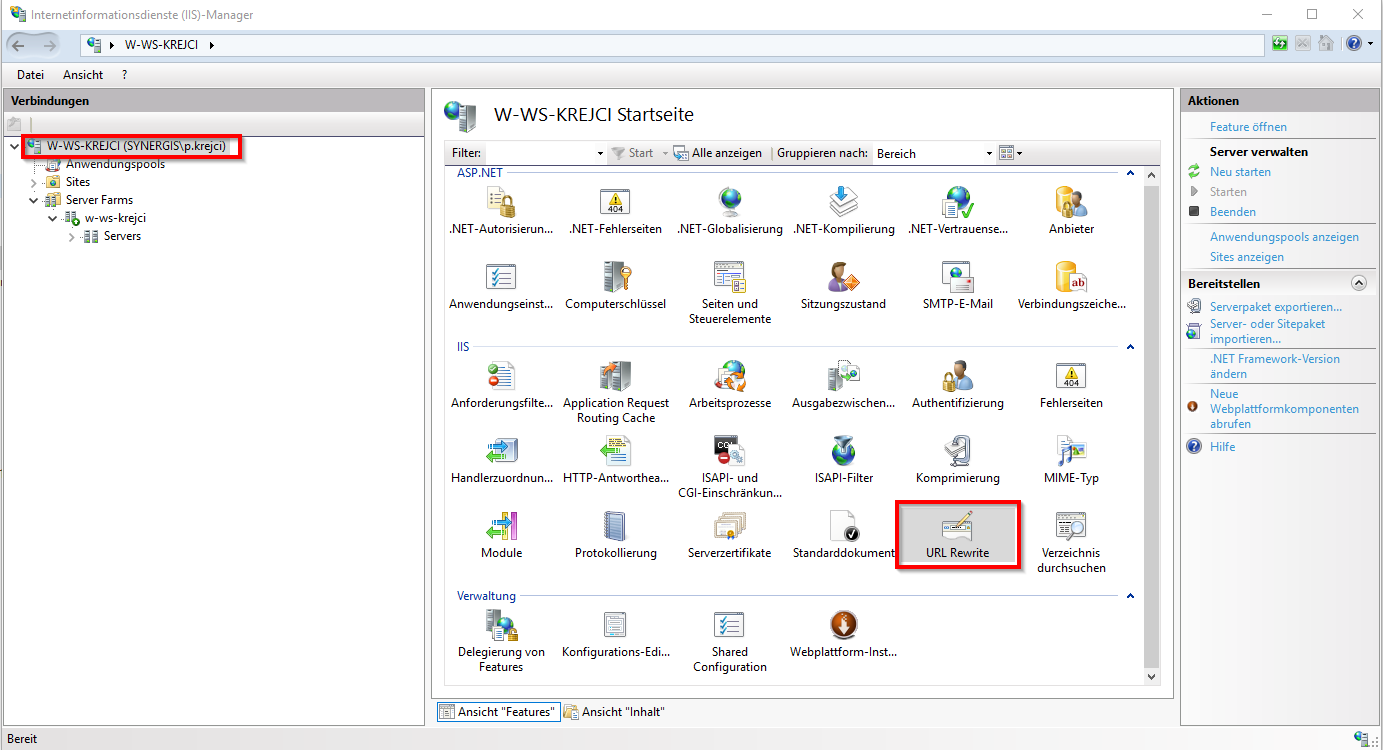The image size is (1383, 750).
Task: Collapse the Bereitstellen section
Action: click(1358, 283)
